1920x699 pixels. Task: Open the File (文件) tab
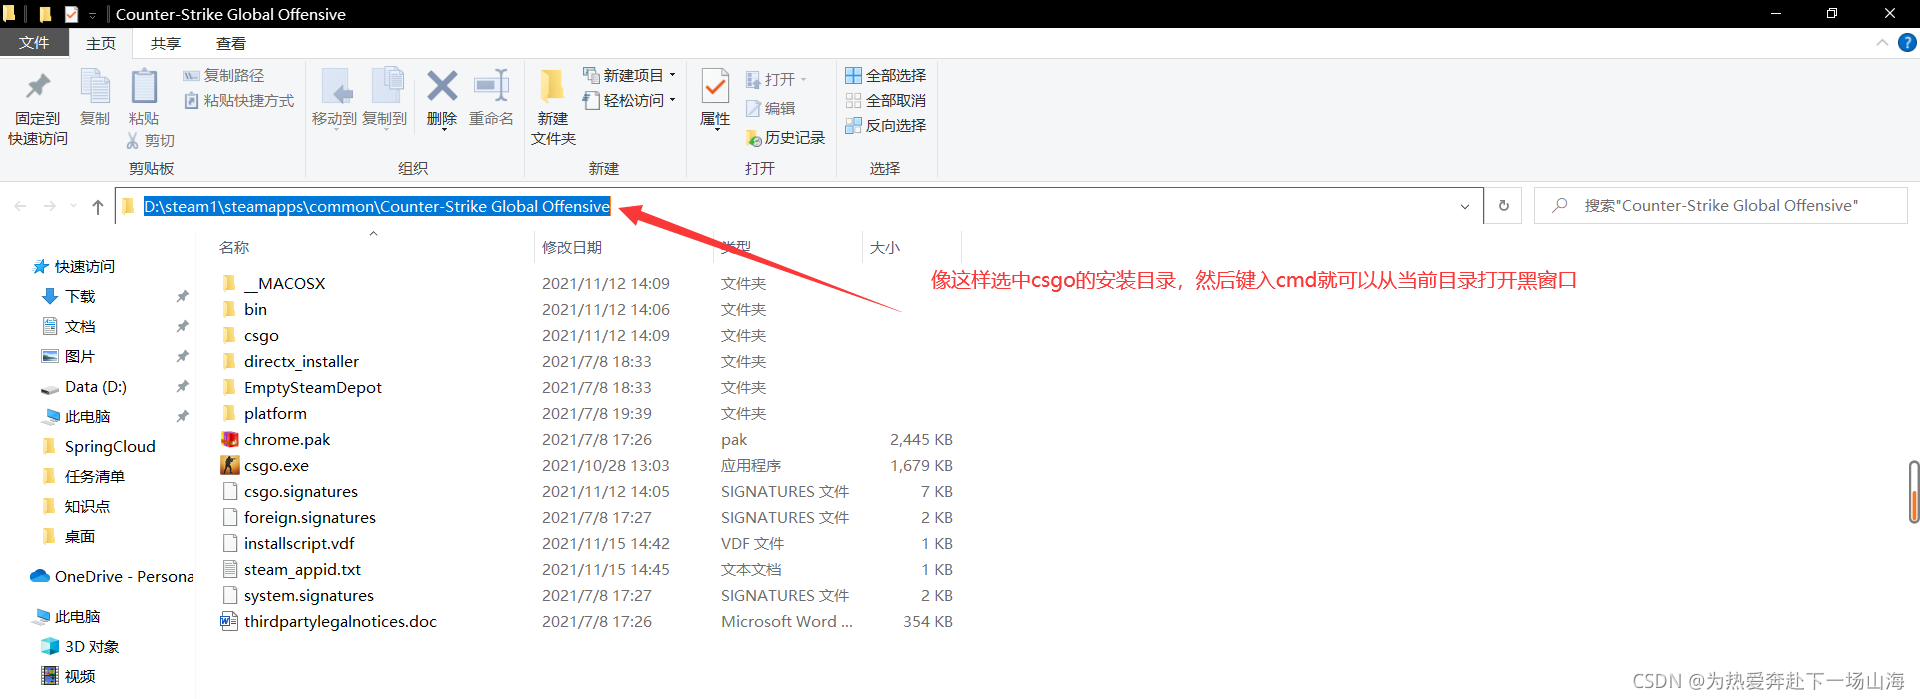pos(34,43)
